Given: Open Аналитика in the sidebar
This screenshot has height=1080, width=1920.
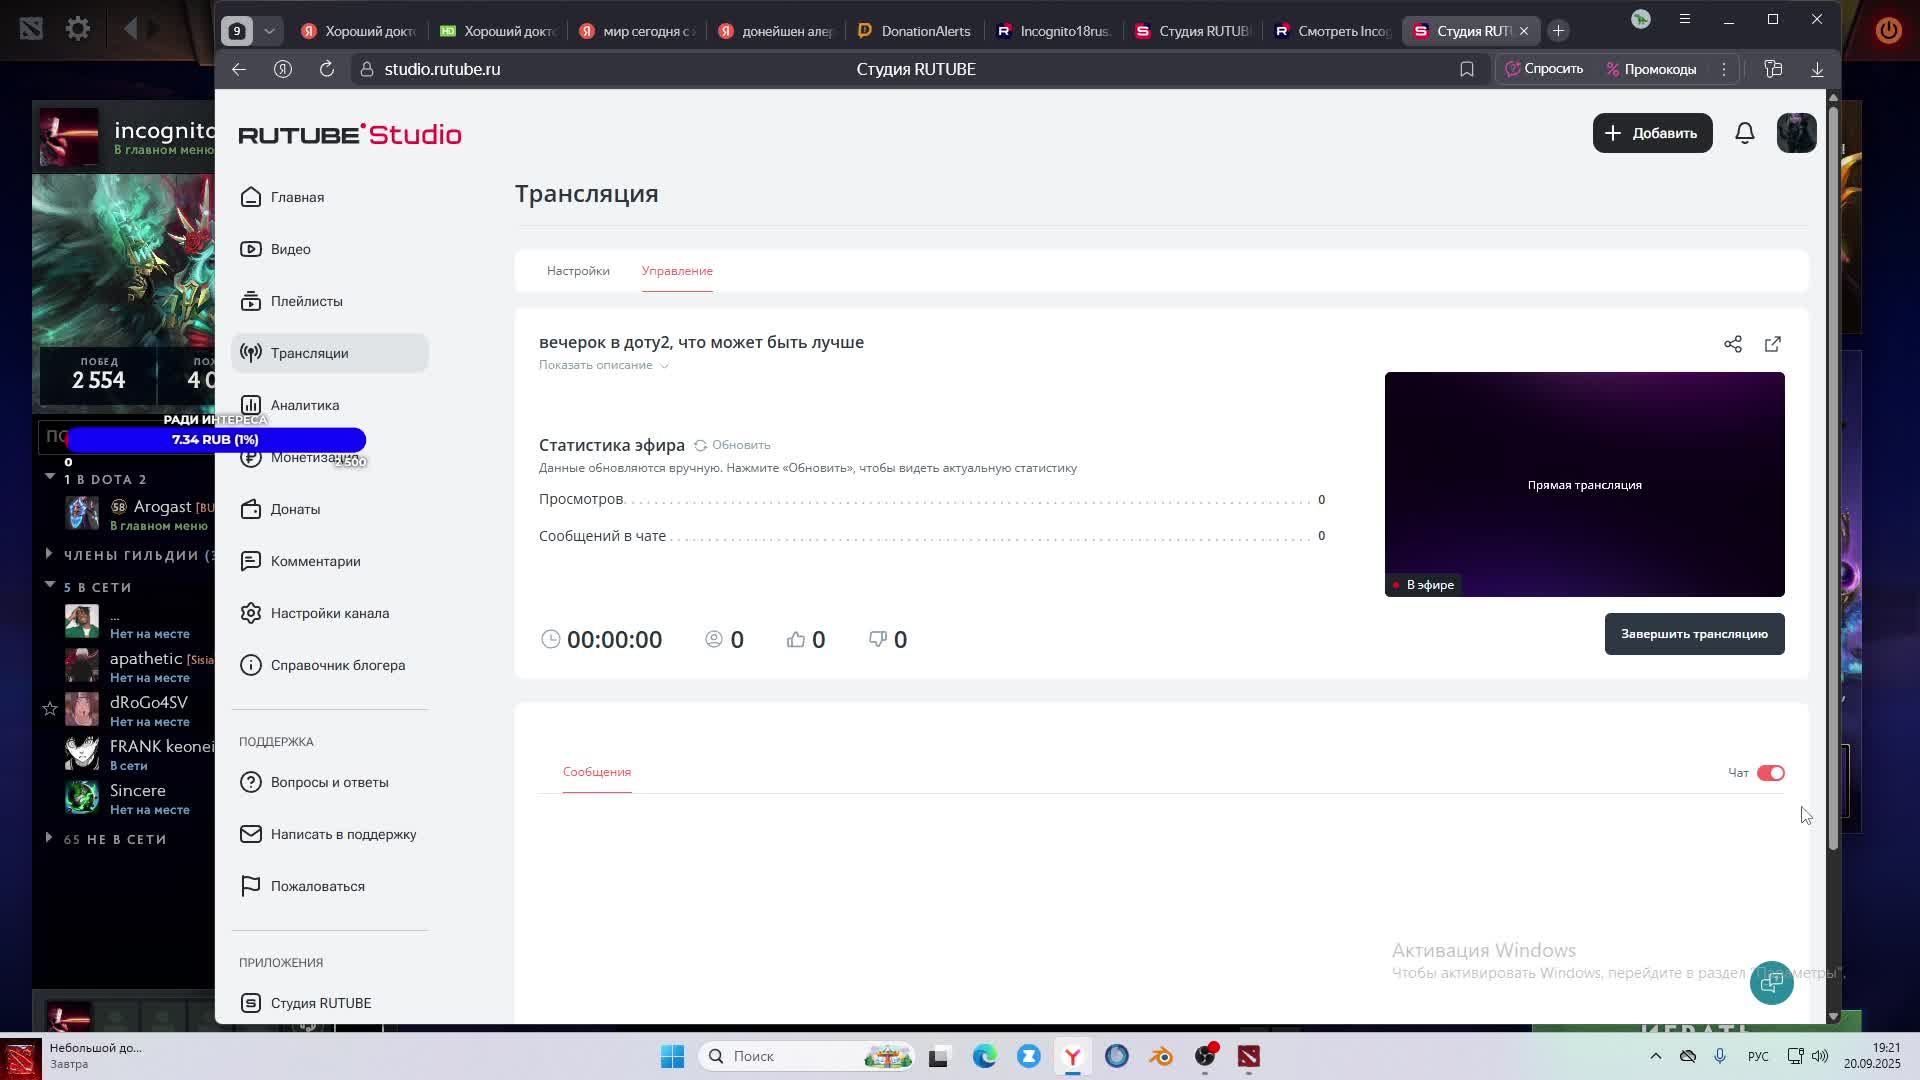Looking at the screenshot, I should 305,405.
